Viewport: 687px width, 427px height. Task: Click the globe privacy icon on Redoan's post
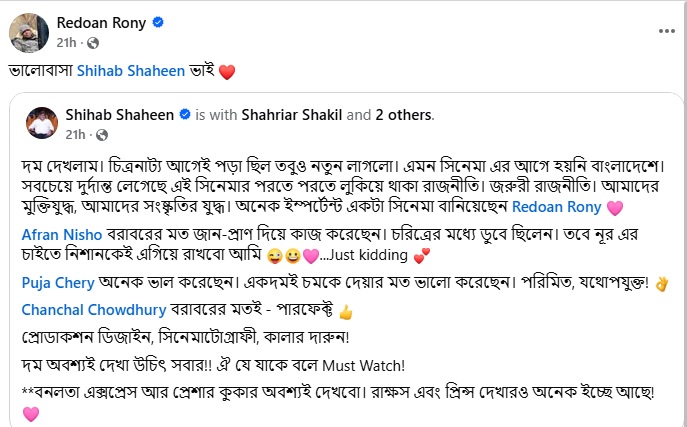(94, 43)
